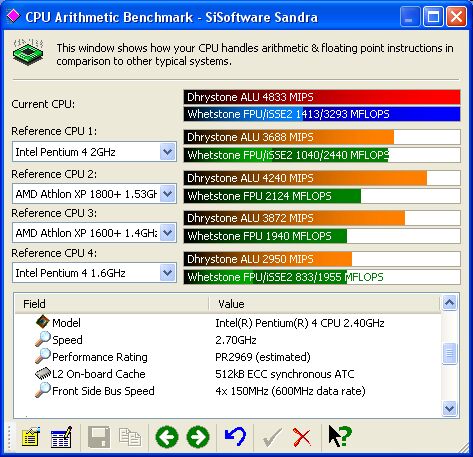Click the blue Refresh arrow icon
473x457 pixels.
pos(235,436)
